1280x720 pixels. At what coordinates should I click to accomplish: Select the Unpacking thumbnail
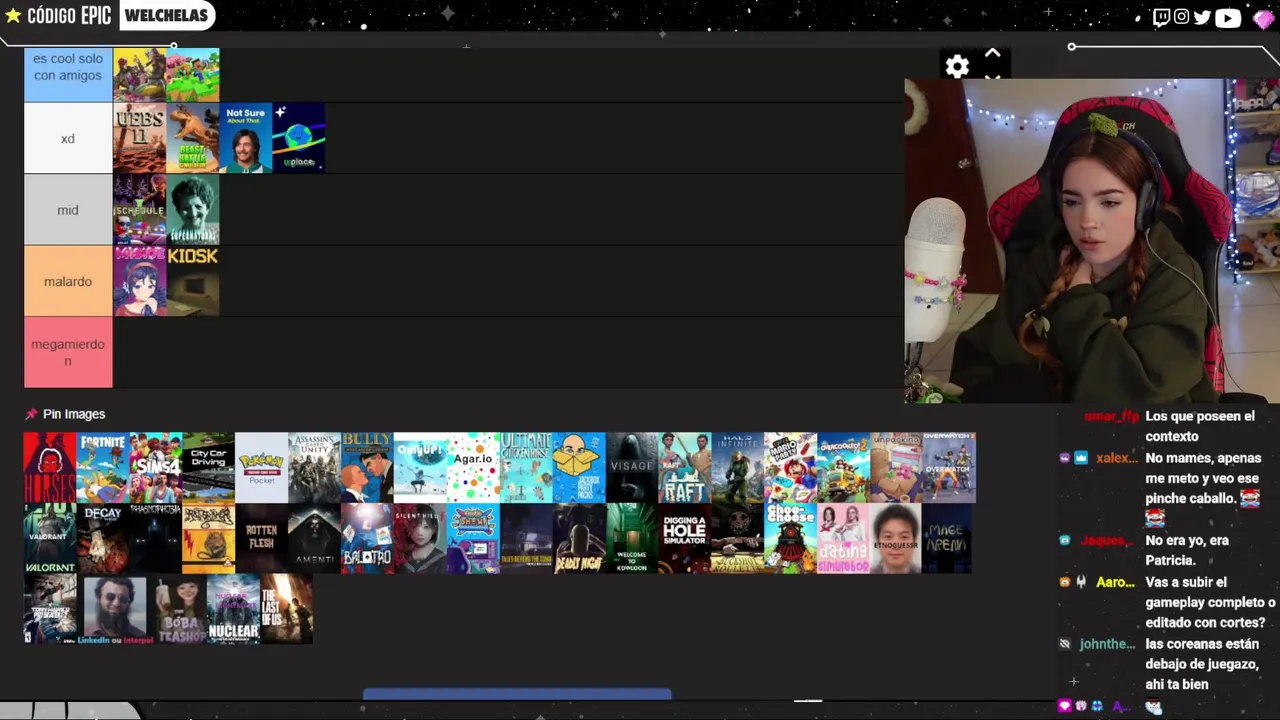pyautogui.click(x=896, y=467)
